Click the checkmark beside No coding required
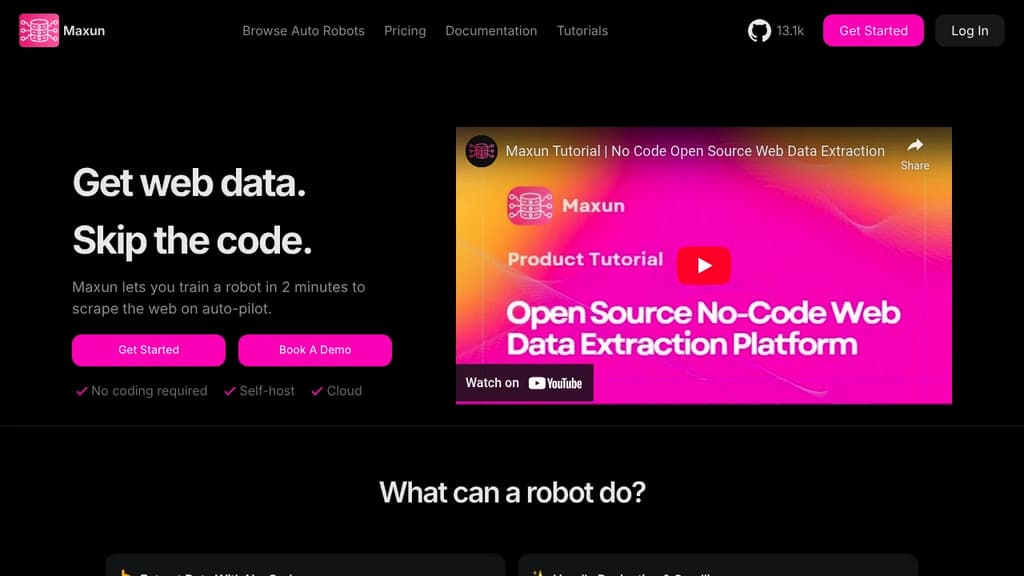The image size is (1024, 576). click(82, 391)
